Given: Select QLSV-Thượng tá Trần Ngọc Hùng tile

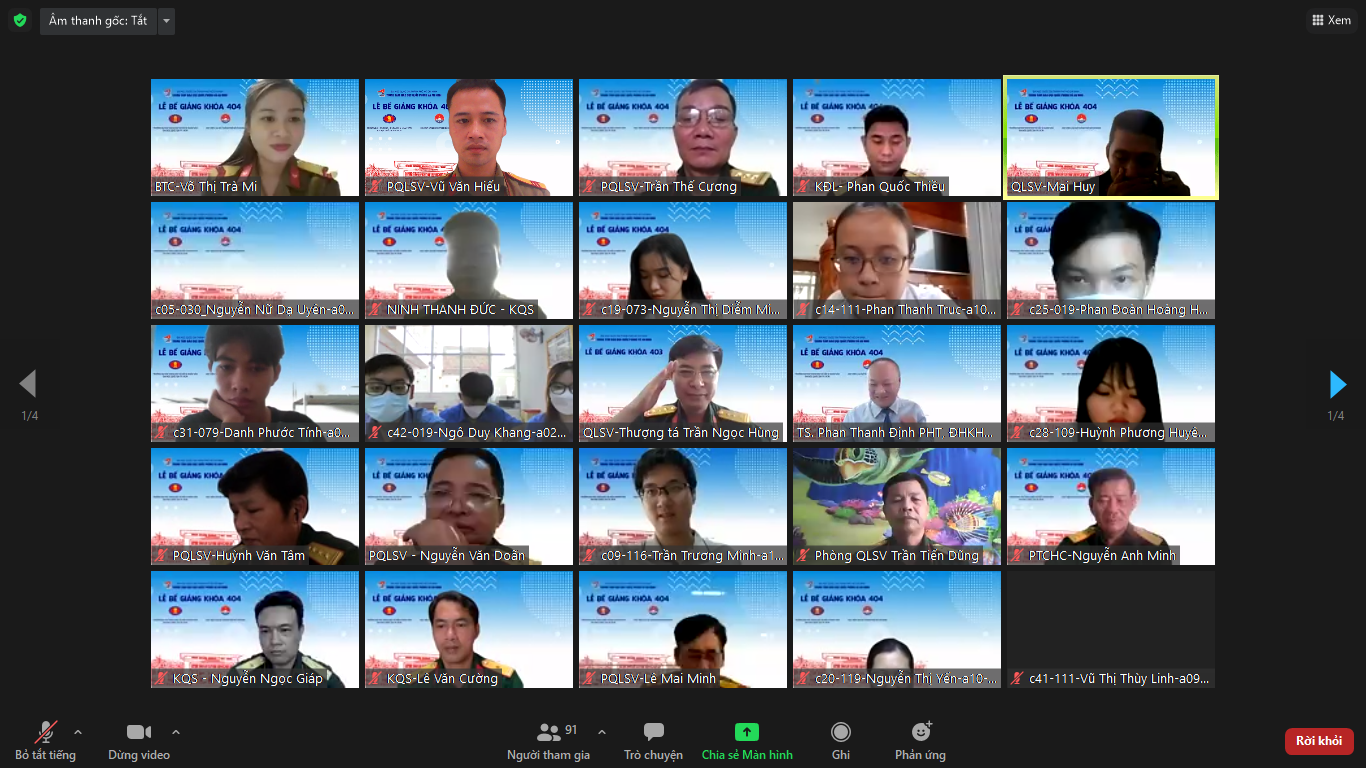Looking at the screenshot, I should click(683, 383).
